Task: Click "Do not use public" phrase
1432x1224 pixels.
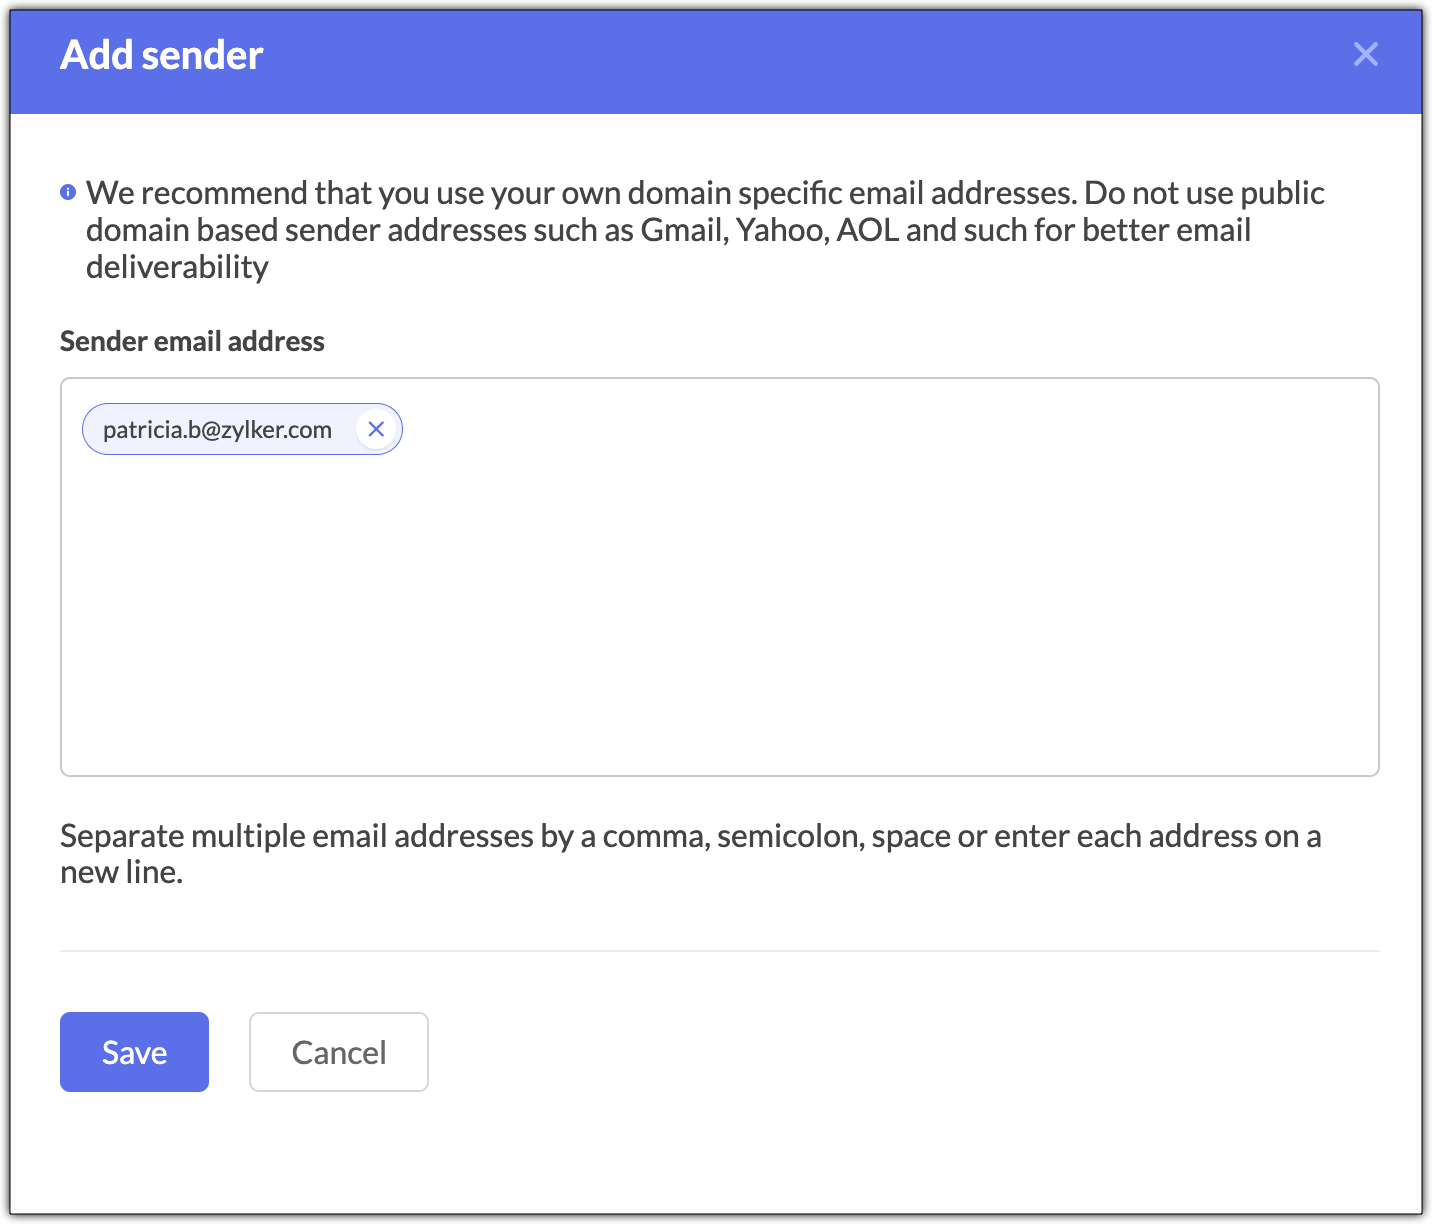Action: tap(1204, 193)
